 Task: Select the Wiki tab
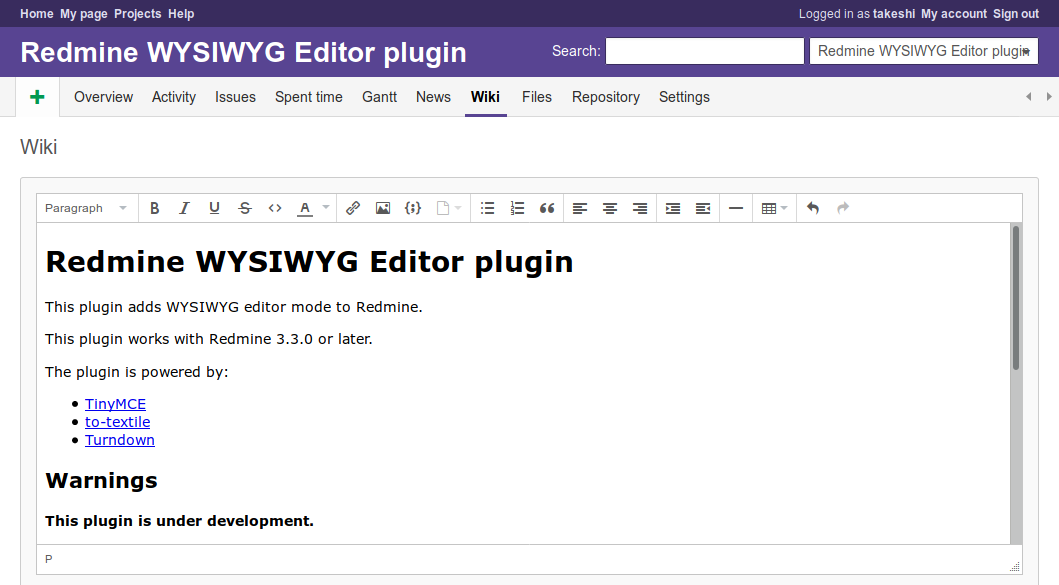point(486,97)
